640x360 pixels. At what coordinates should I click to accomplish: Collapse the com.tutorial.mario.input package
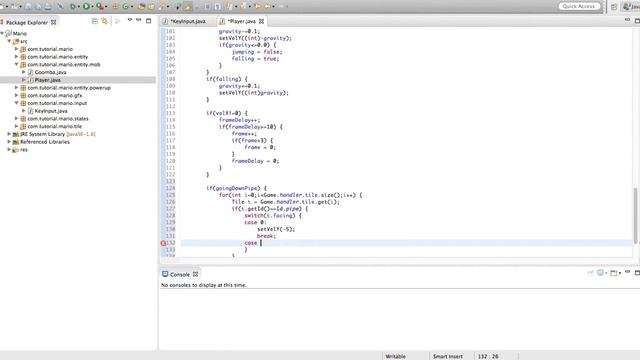[17, 103]
